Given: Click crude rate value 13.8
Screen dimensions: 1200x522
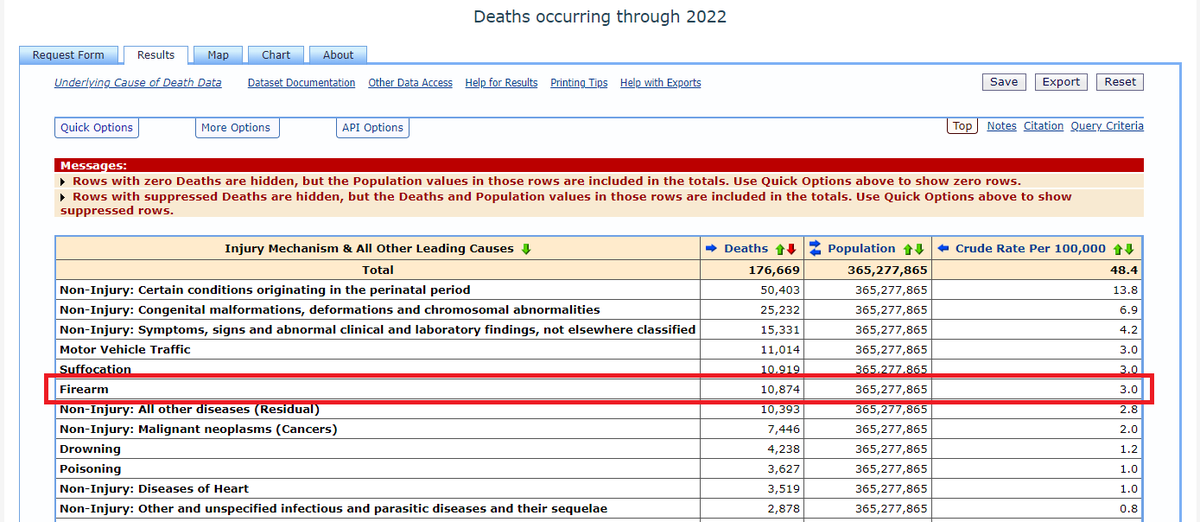Looking at the screenshot, I should pos(1127,290).
